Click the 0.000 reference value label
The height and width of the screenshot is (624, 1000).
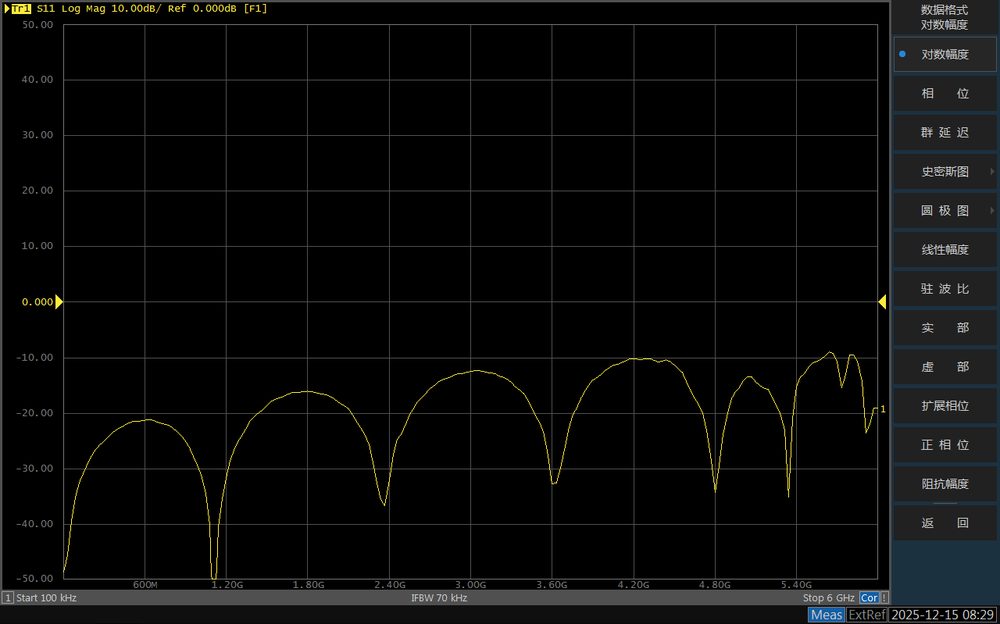pos(38,302)
